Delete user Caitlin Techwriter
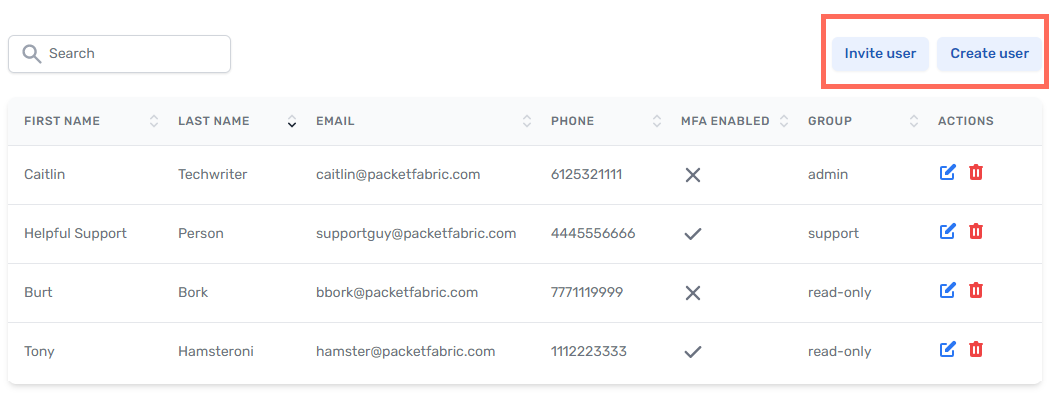Screen dimensions: 1049x395 [976, 173]
